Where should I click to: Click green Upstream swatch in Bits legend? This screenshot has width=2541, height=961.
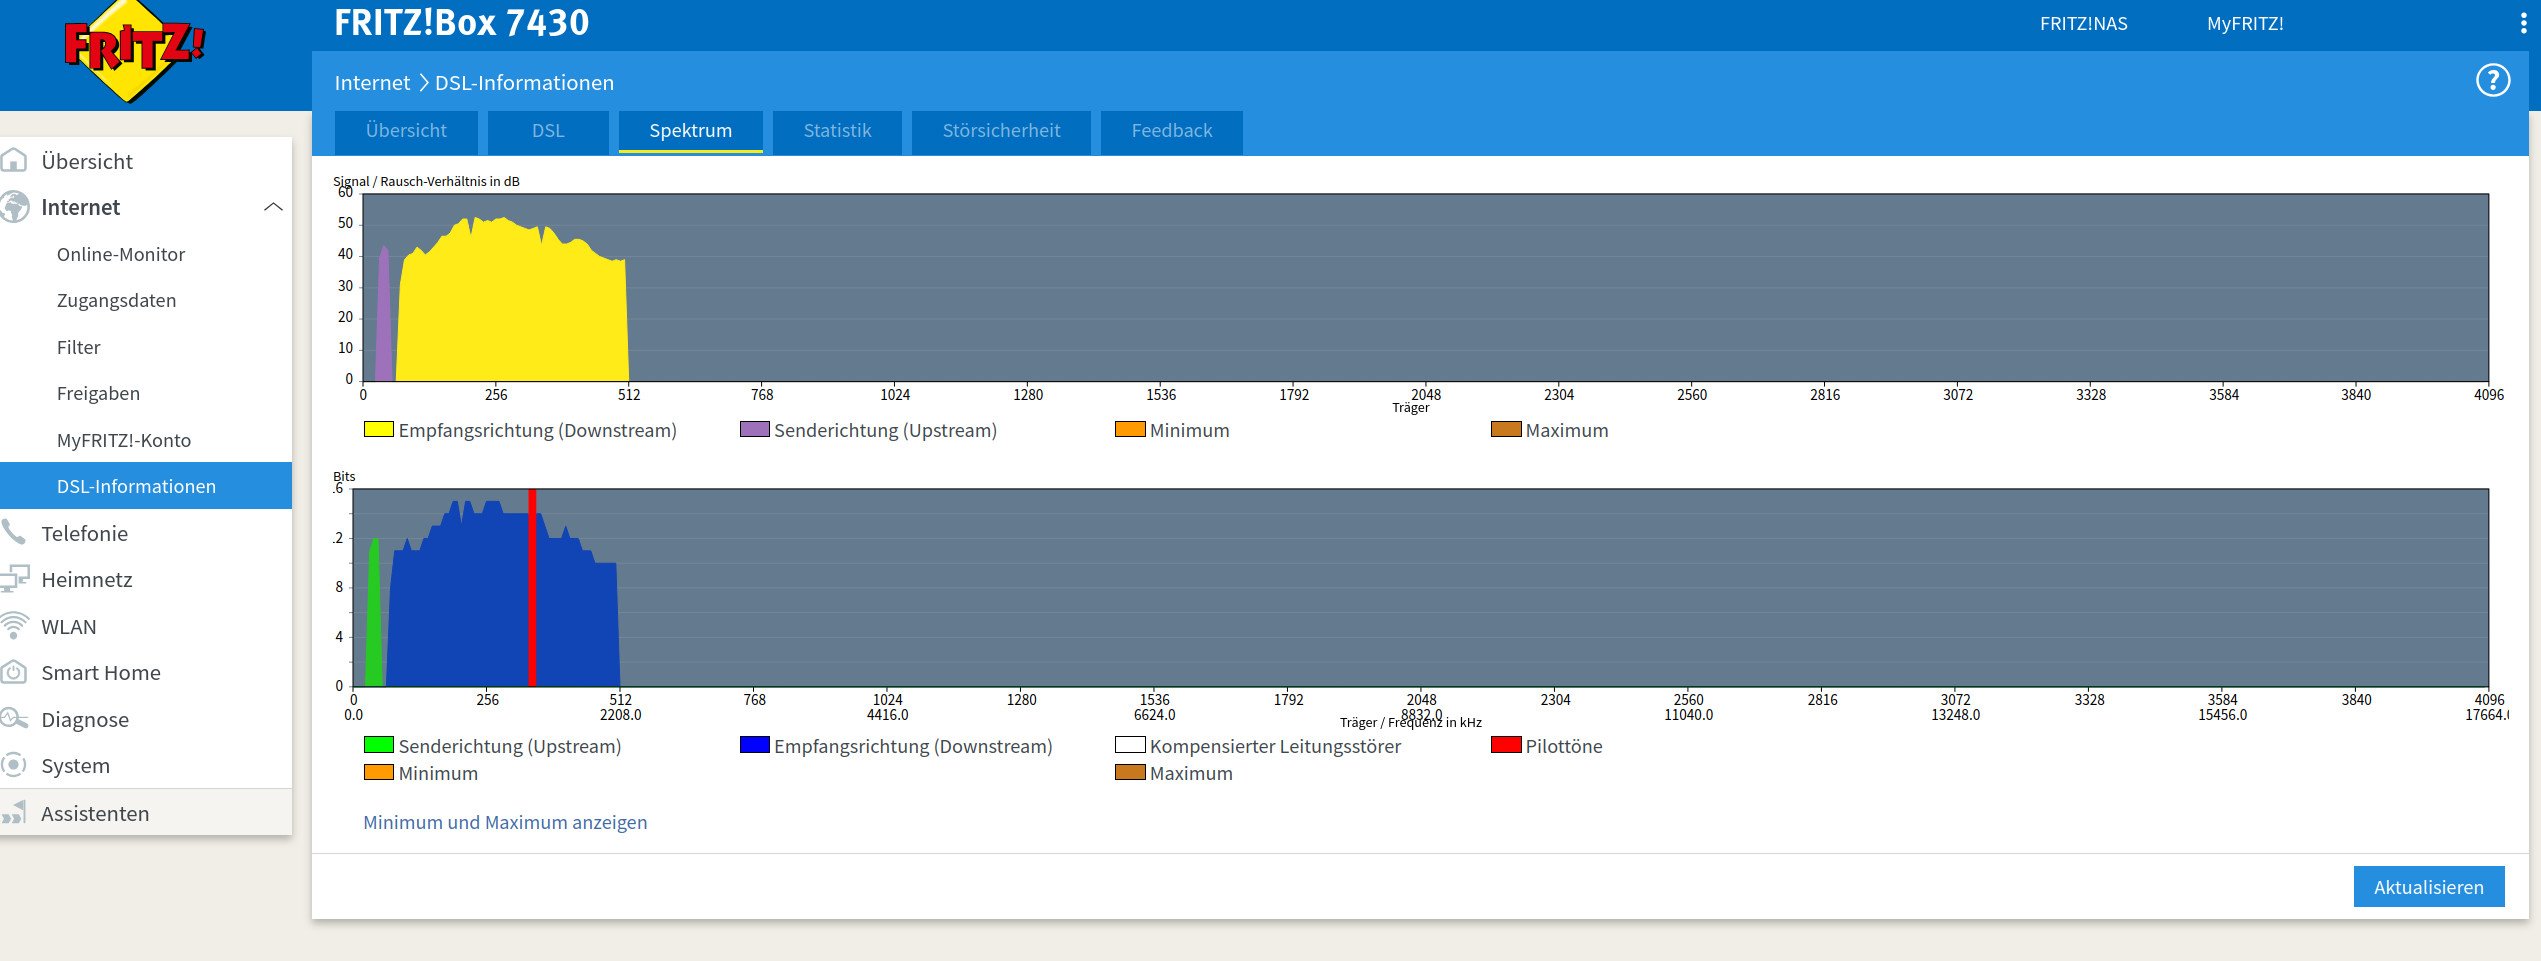click(x=378, y=744)
